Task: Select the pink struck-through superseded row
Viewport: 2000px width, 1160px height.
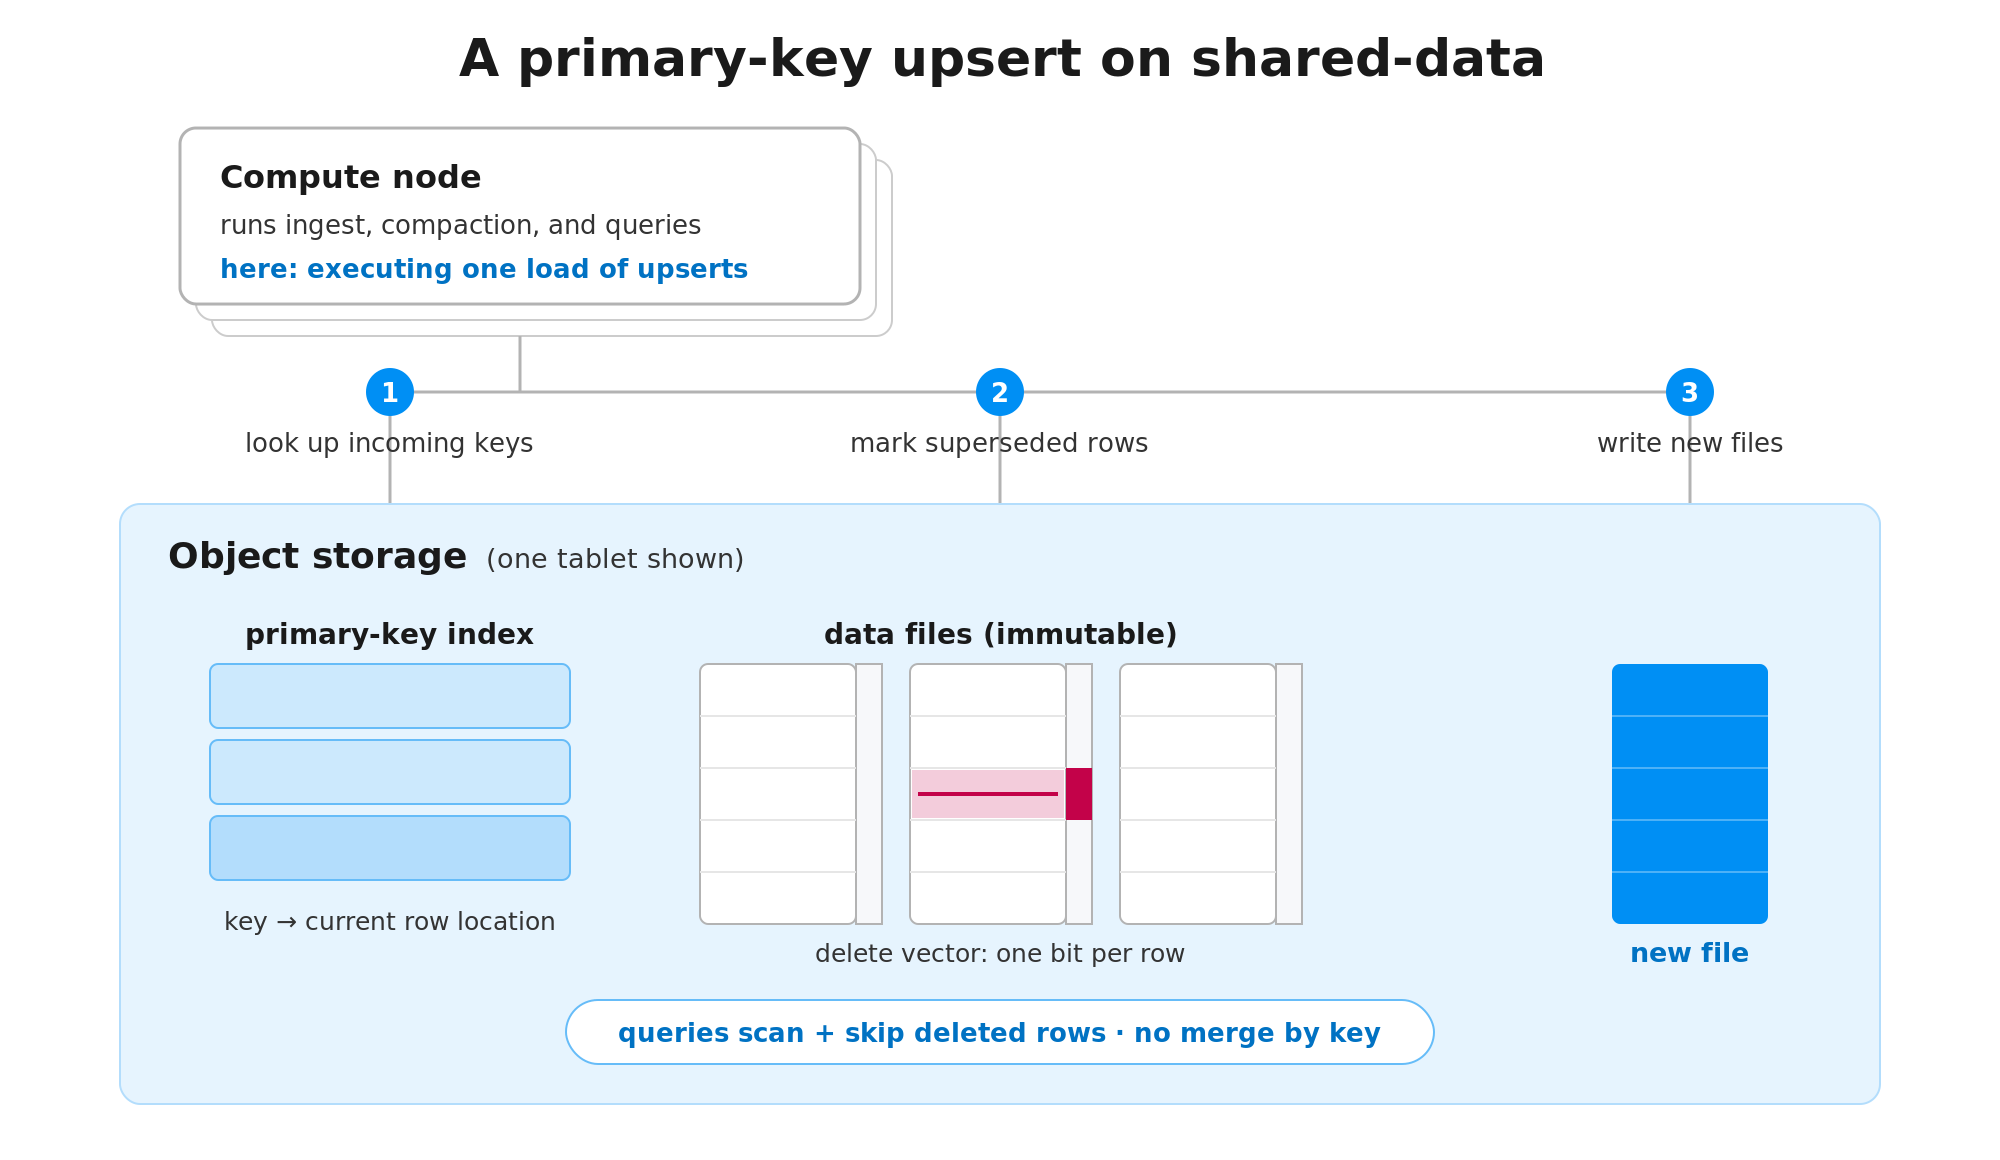Action: (988, 794)
